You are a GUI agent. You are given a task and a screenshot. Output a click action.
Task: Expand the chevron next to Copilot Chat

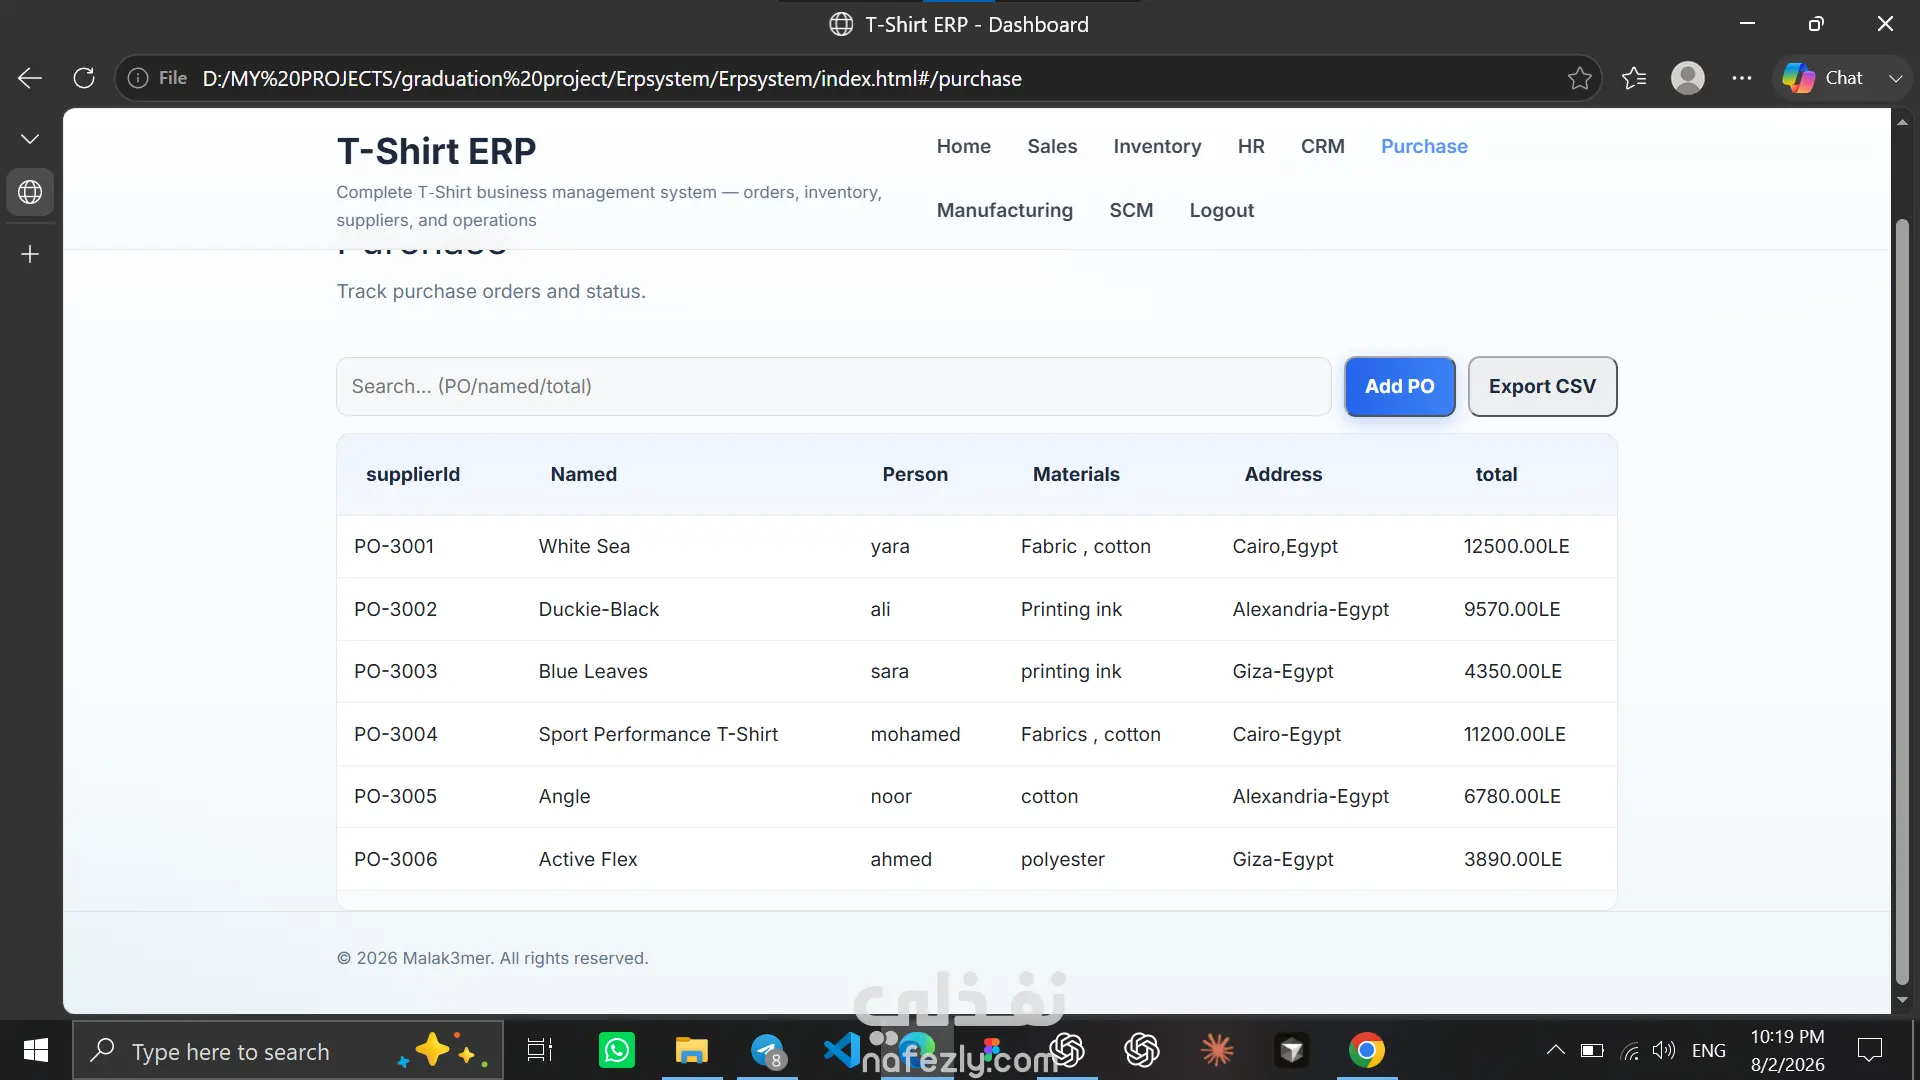[x=1895, y=78]
